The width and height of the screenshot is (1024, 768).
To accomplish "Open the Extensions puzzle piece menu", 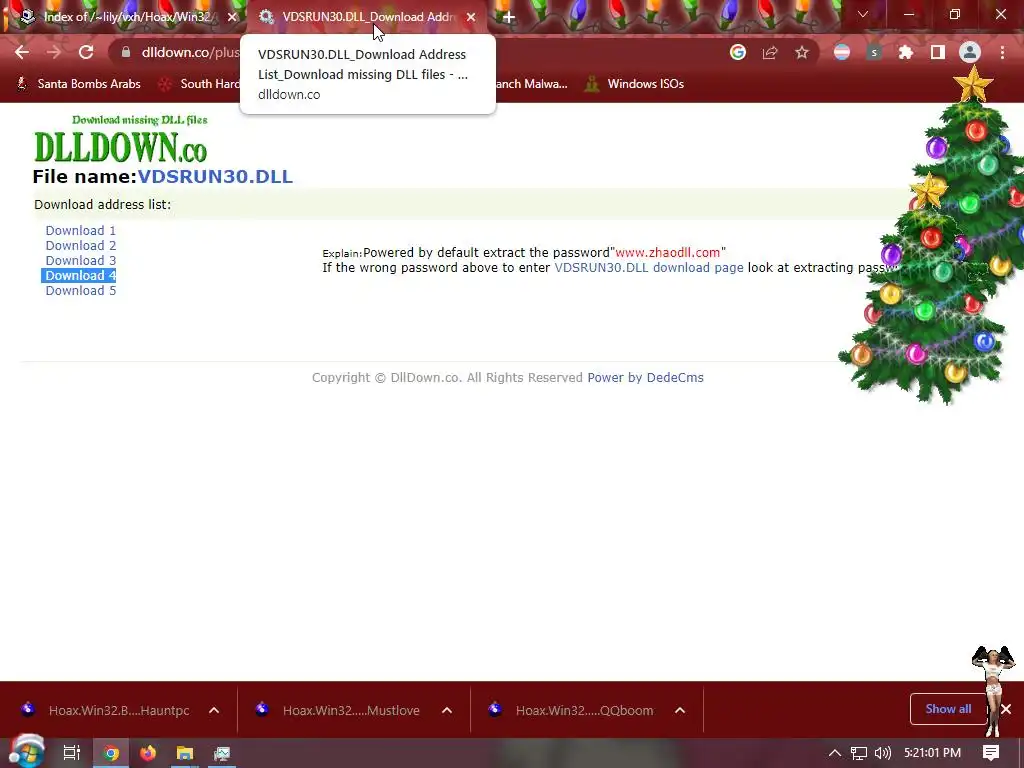I will pos(906,52).
